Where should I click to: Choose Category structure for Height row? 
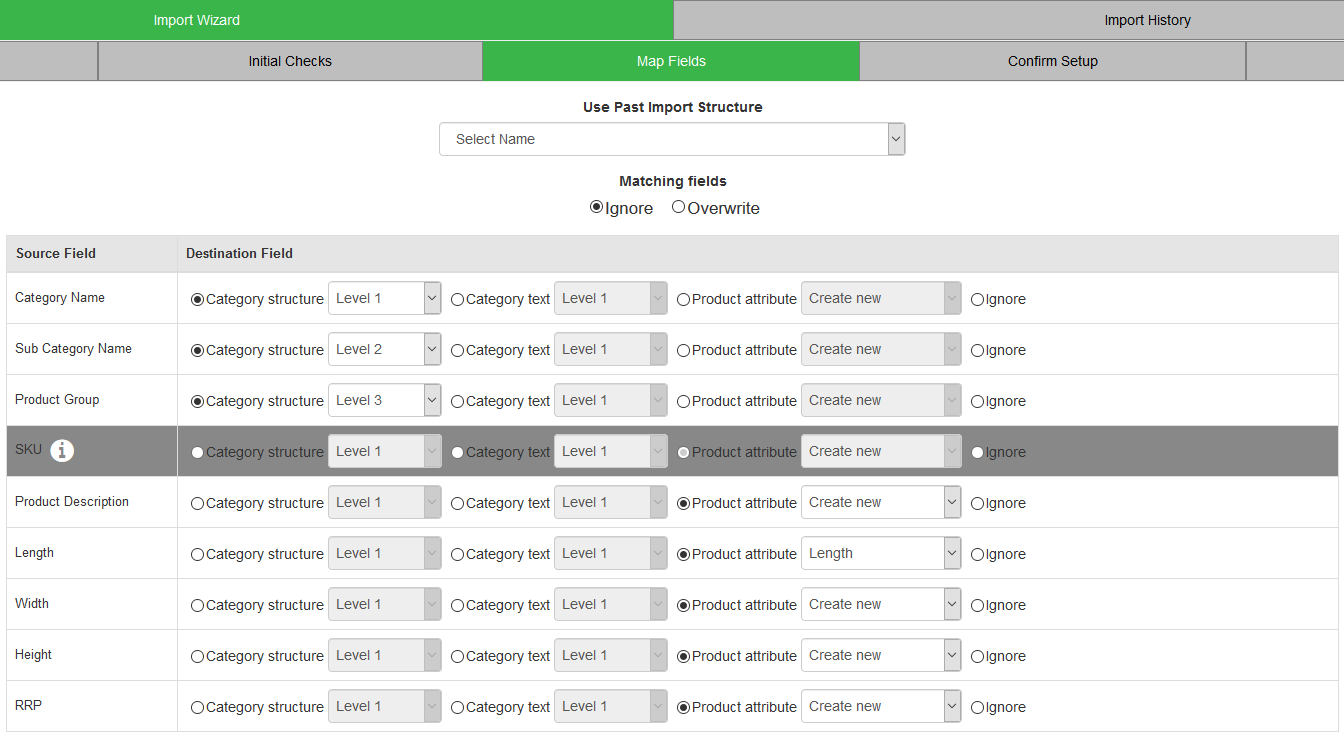(x=198, y=656)
